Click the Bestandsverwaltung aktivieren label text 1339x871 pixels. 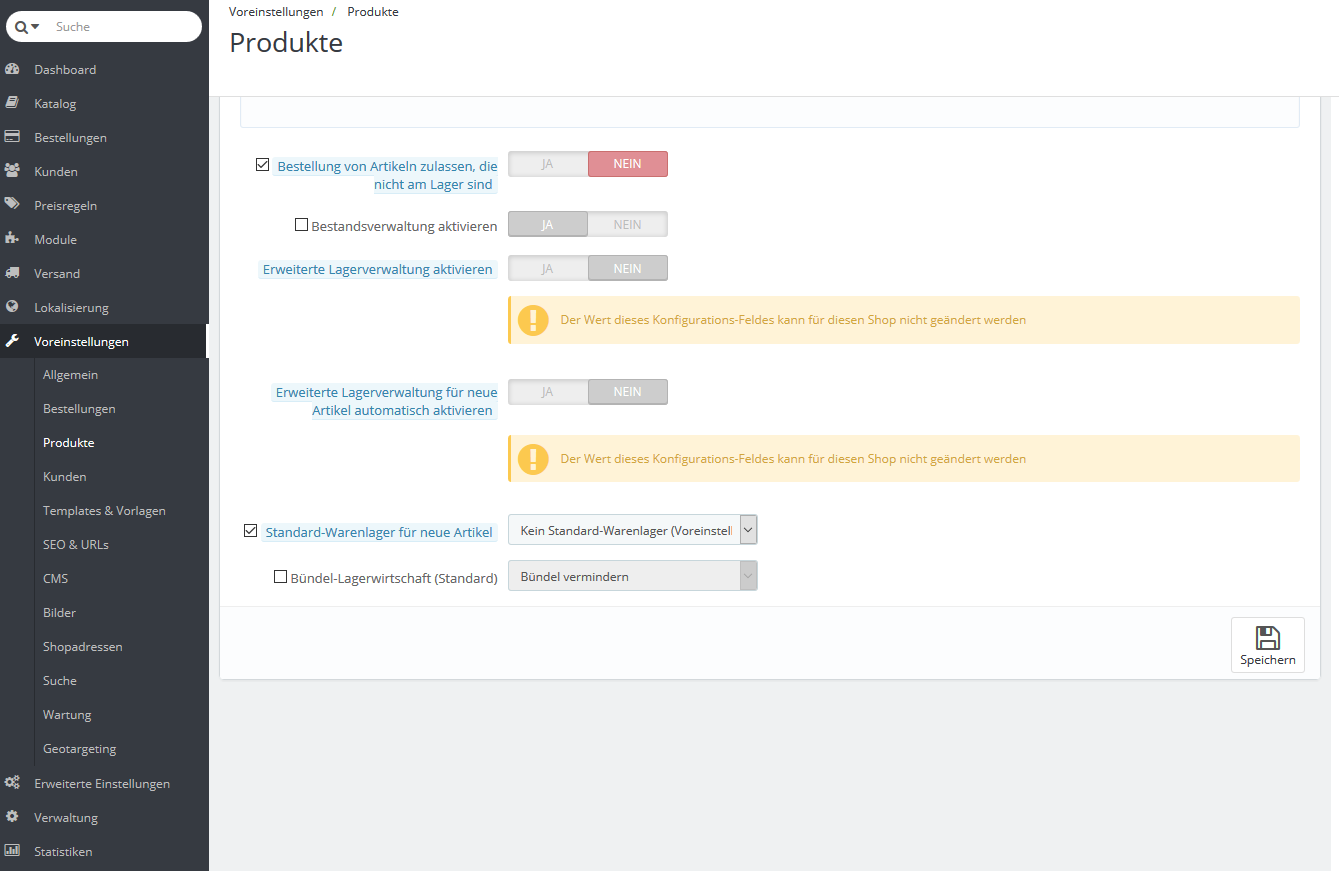[x=404, y=227]
